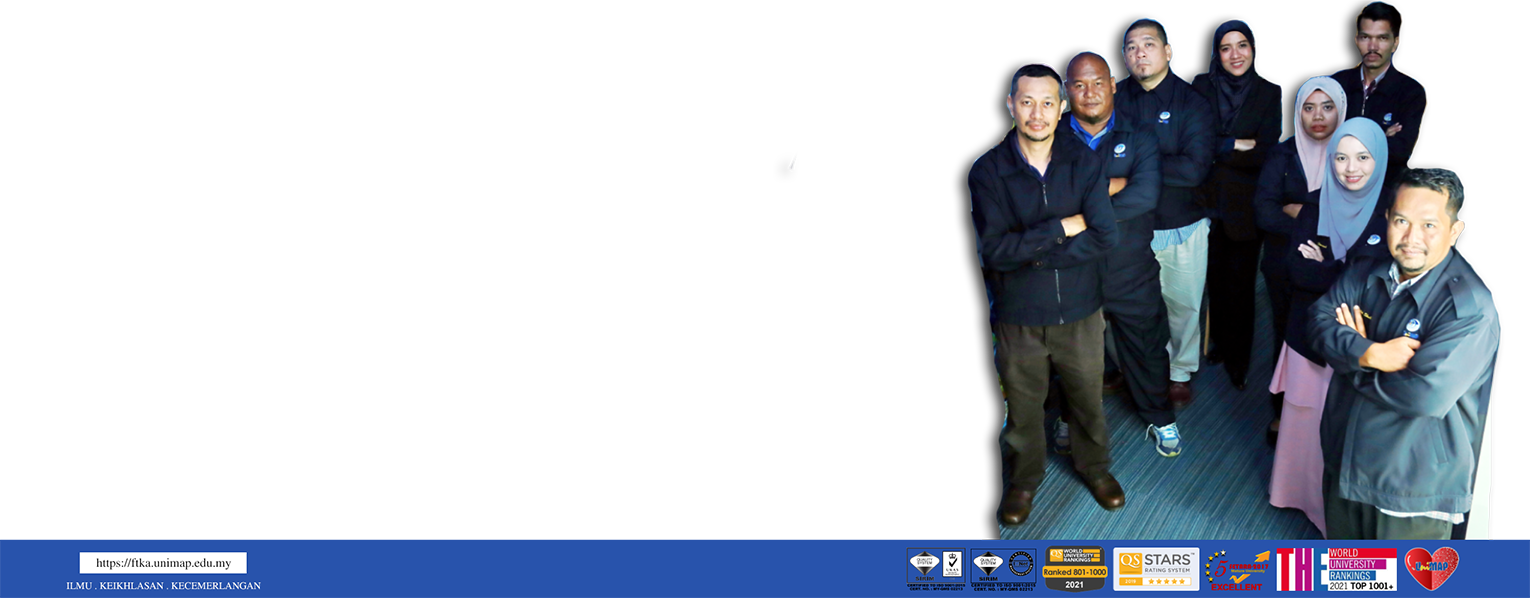
Task: Select the woman wearing pink hijab
Action: (1316, 115)
